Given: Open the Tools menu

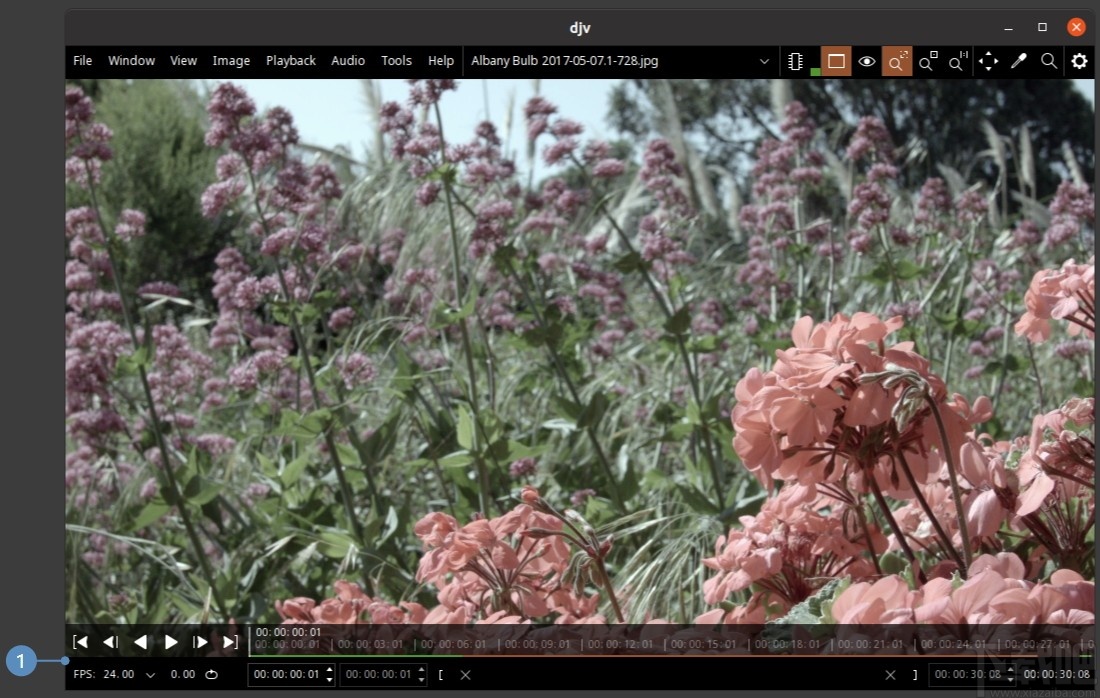Looking at the screenshot, I should [x=396, y=61].
